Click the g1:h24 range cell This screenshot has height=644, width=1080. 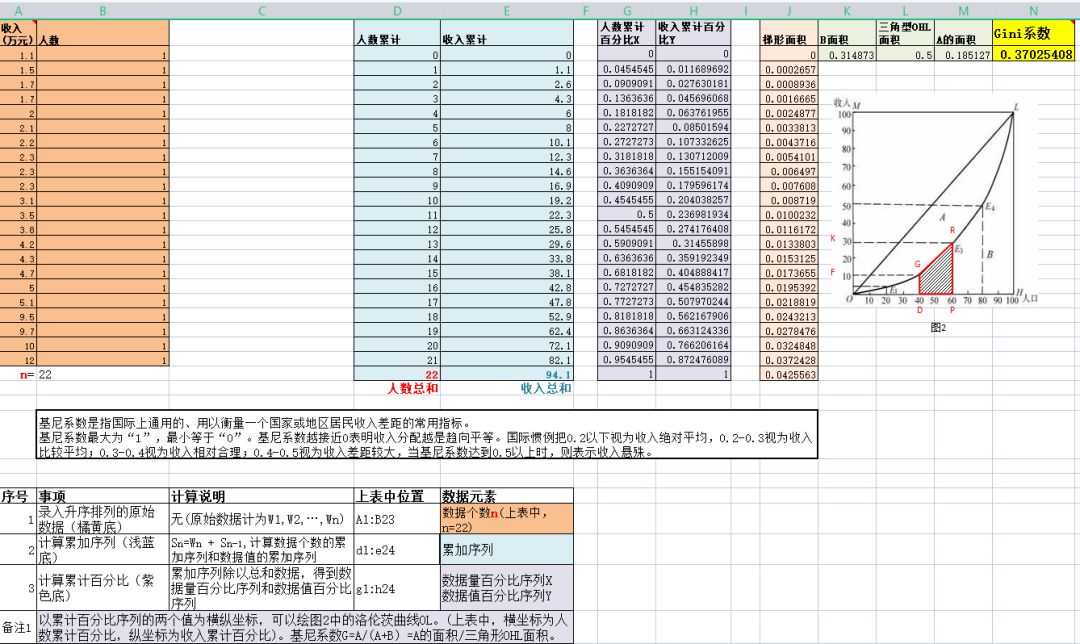(x=397, y=588)
